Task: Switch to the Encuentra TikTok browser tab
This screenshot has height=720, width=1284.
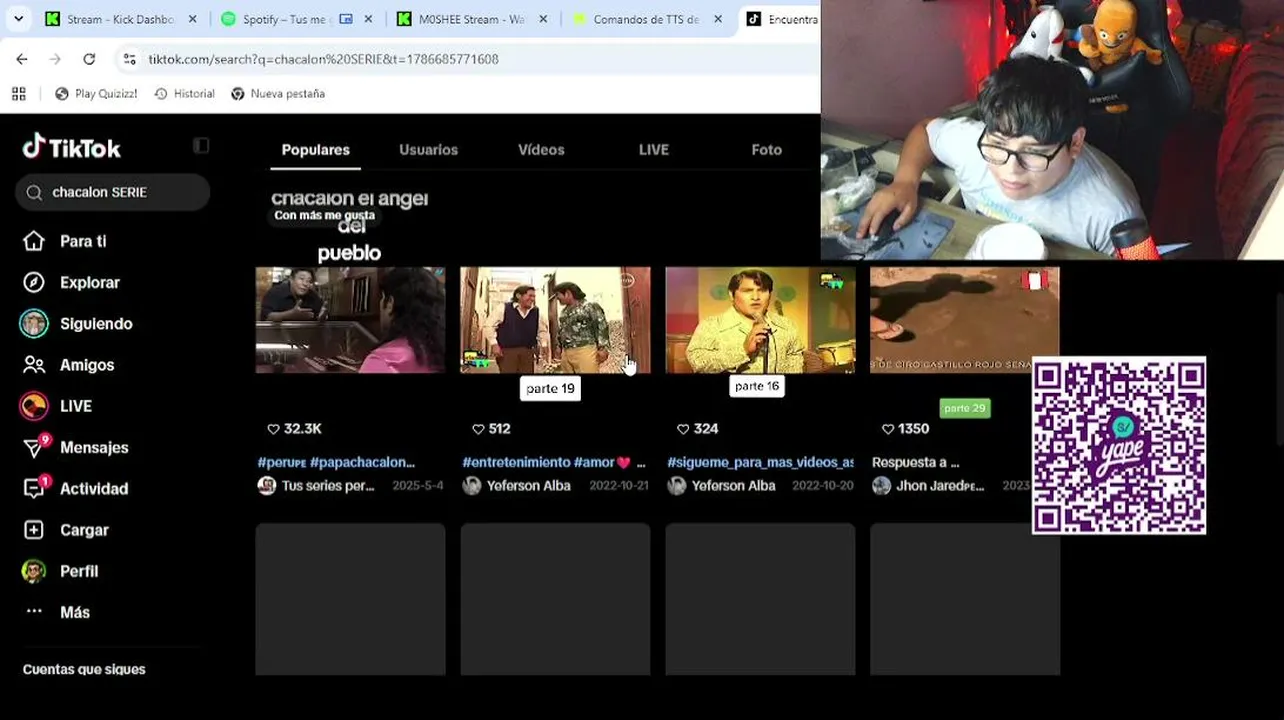Action: pos(780,19)
